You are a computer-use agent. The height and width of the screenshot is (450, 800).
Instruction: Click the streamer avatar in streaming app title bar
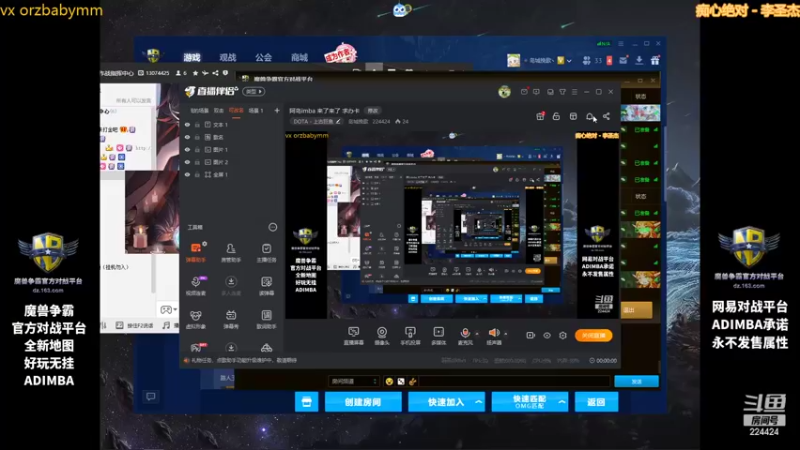[x=504, y=92]
